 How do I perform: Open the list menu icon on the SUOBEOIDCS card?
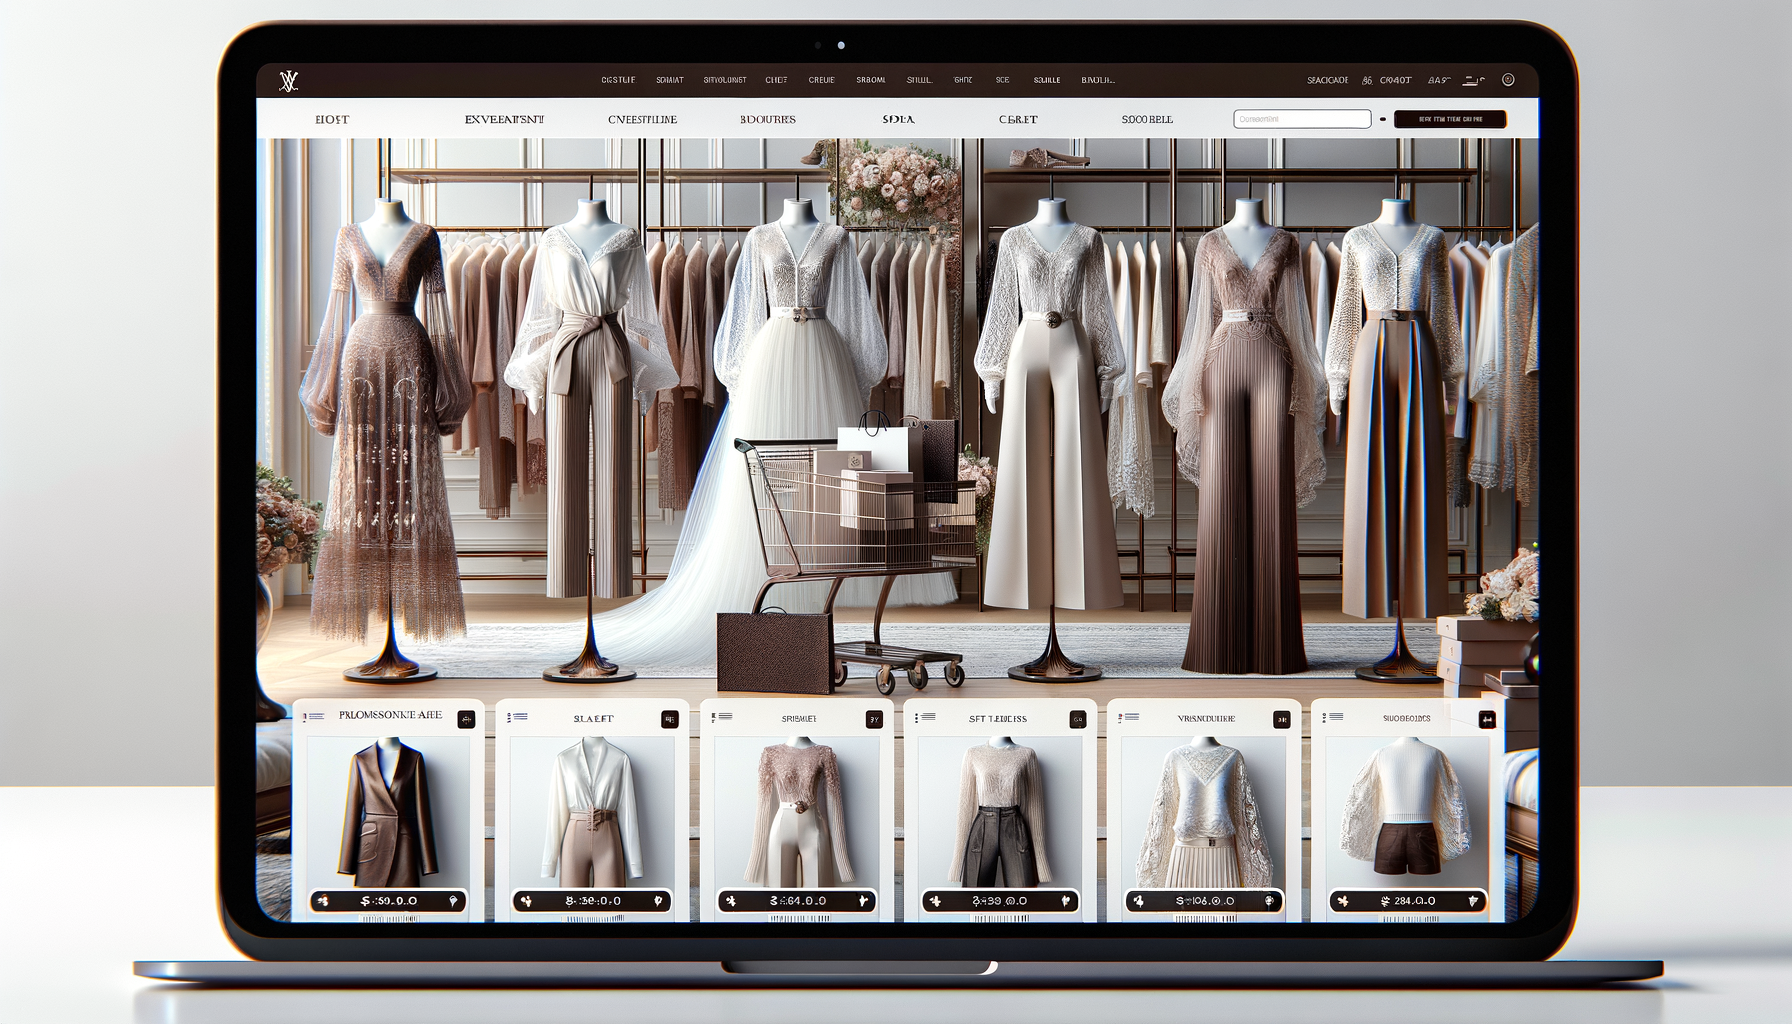[x=1333, y=717]
